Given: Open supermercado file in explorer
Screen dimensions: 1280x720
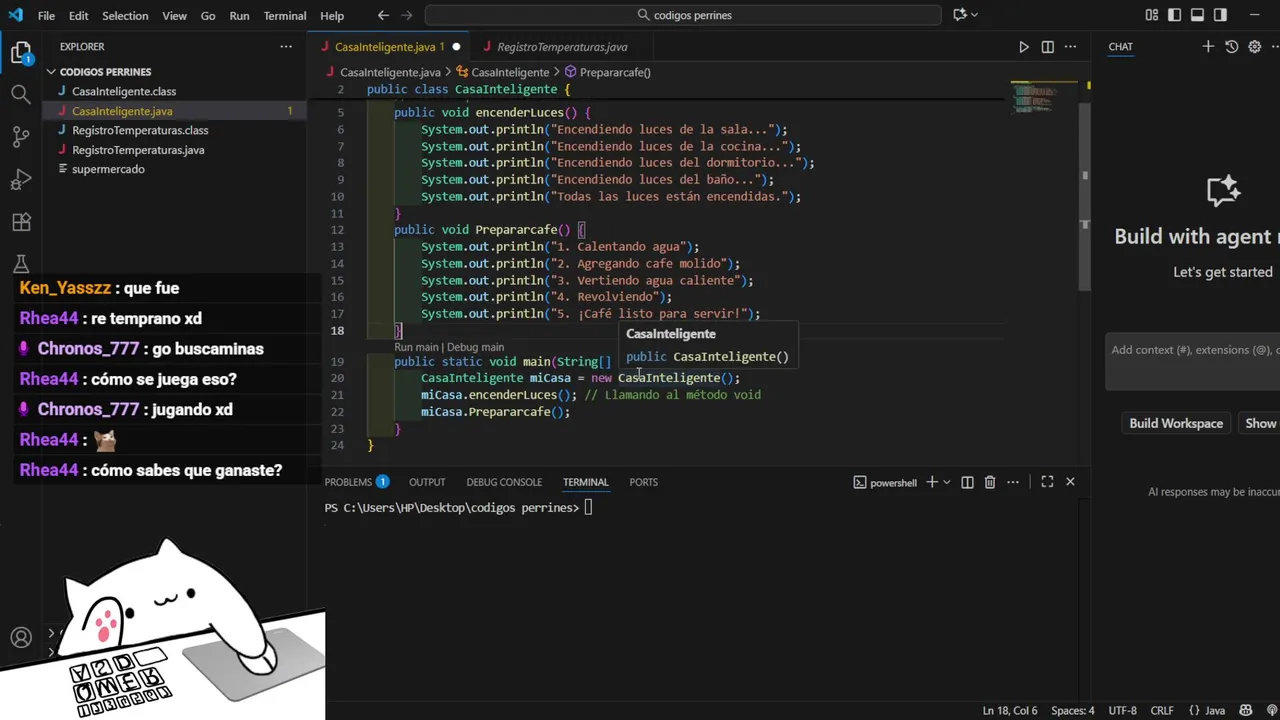Looking at the screenshot, I should click(x=108, y=169).
